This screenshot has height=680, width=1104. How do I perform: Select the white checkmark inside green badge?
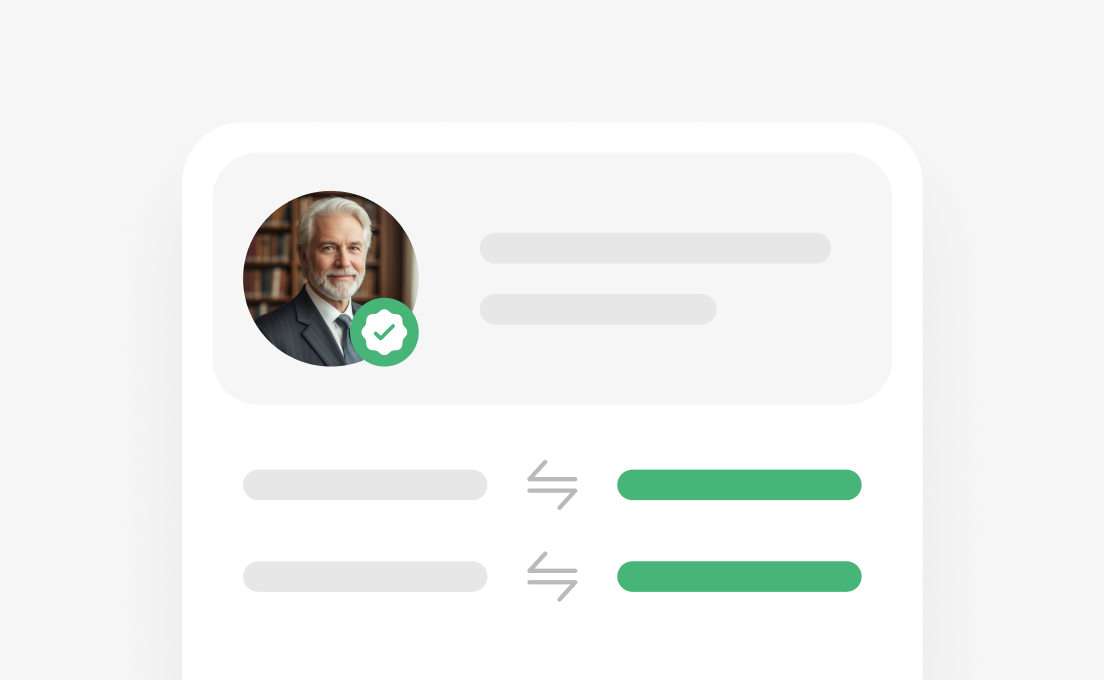click(x=384, y=332)
